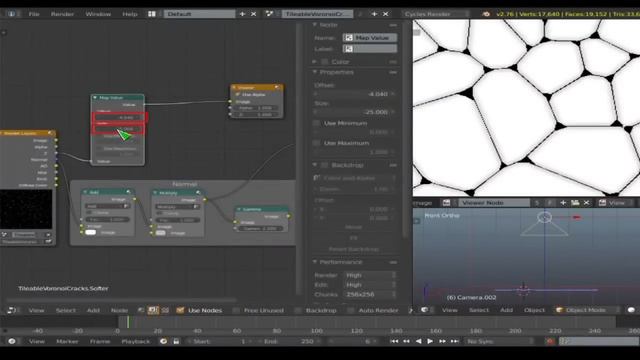The image size is (640, 360).
Task: Open the File menu
Action: (34, 14)
